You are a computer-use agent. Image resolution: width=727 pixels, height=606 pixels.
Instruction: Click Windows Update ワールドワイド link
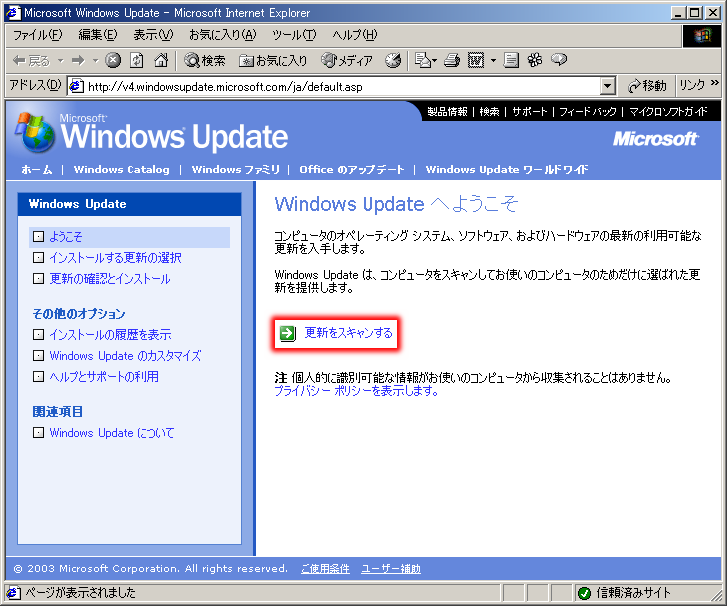pyautogui.click(x=507, y=169)
